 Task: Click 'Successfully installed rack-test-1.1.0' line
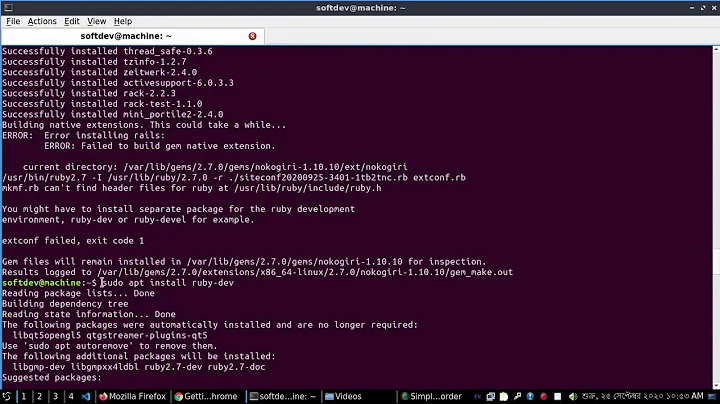(102, 104)
